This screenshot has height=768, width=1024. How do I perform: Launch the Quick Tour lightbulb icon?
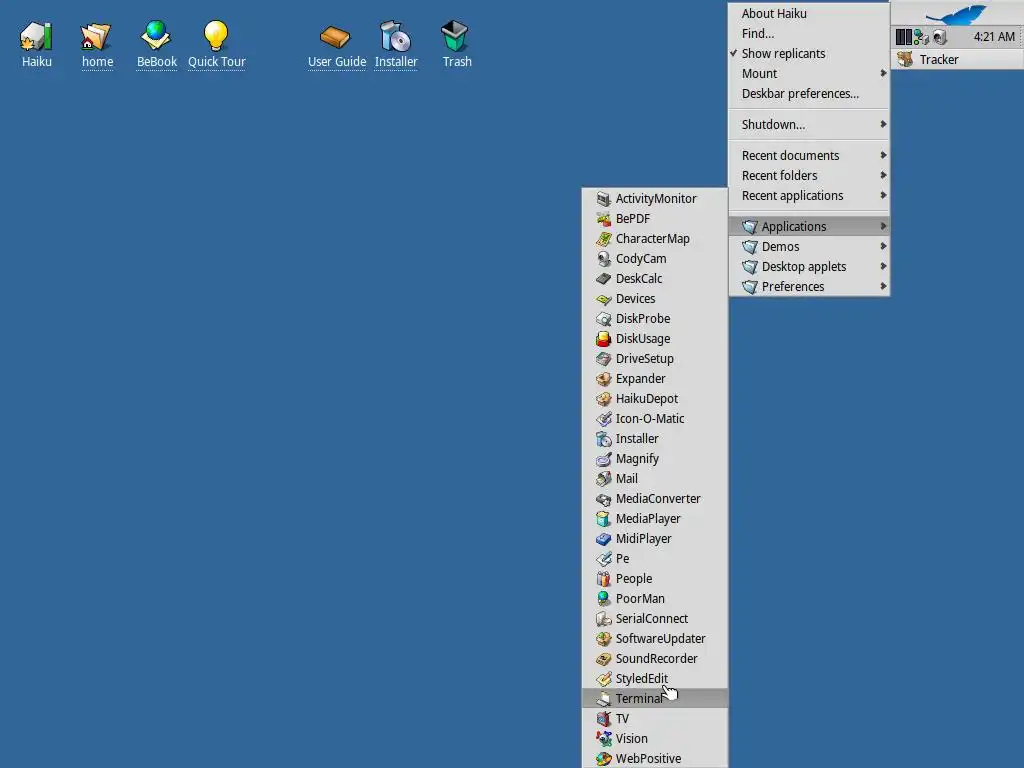point(217,44)
